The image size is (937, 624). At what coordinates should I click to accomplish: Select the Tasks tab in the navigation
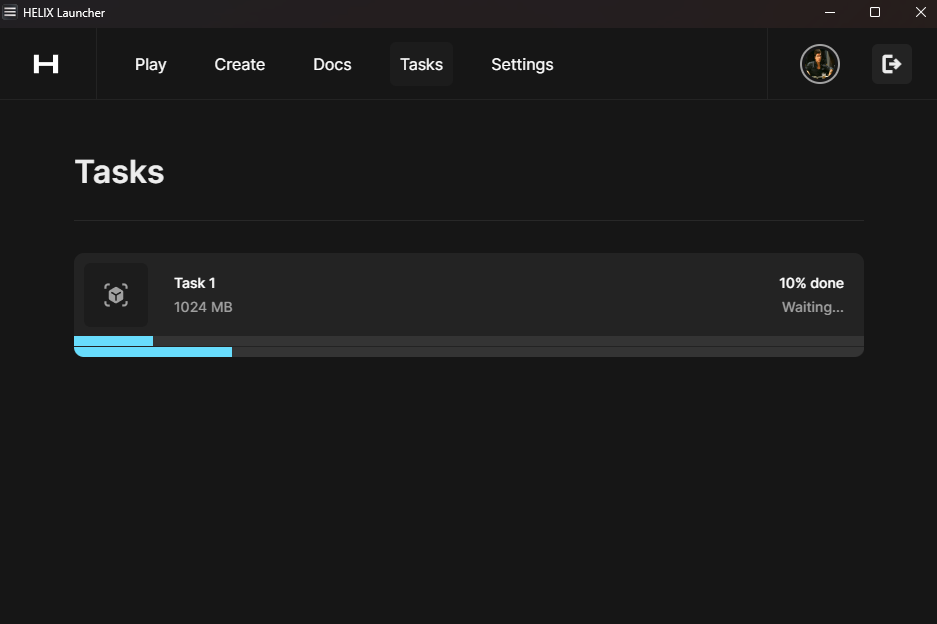[x=421, y=64]
